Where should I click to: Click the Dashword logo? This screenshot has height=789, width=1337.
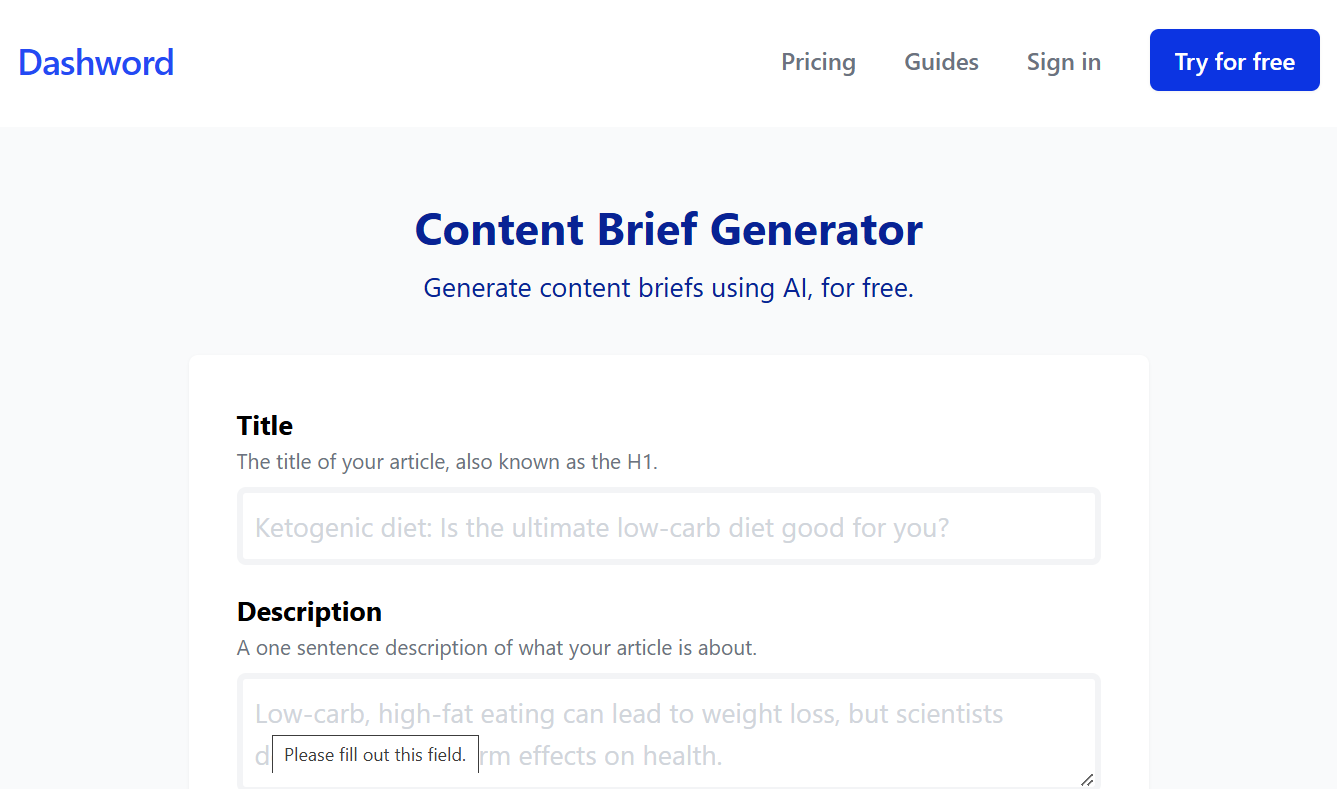coord(95,62)
